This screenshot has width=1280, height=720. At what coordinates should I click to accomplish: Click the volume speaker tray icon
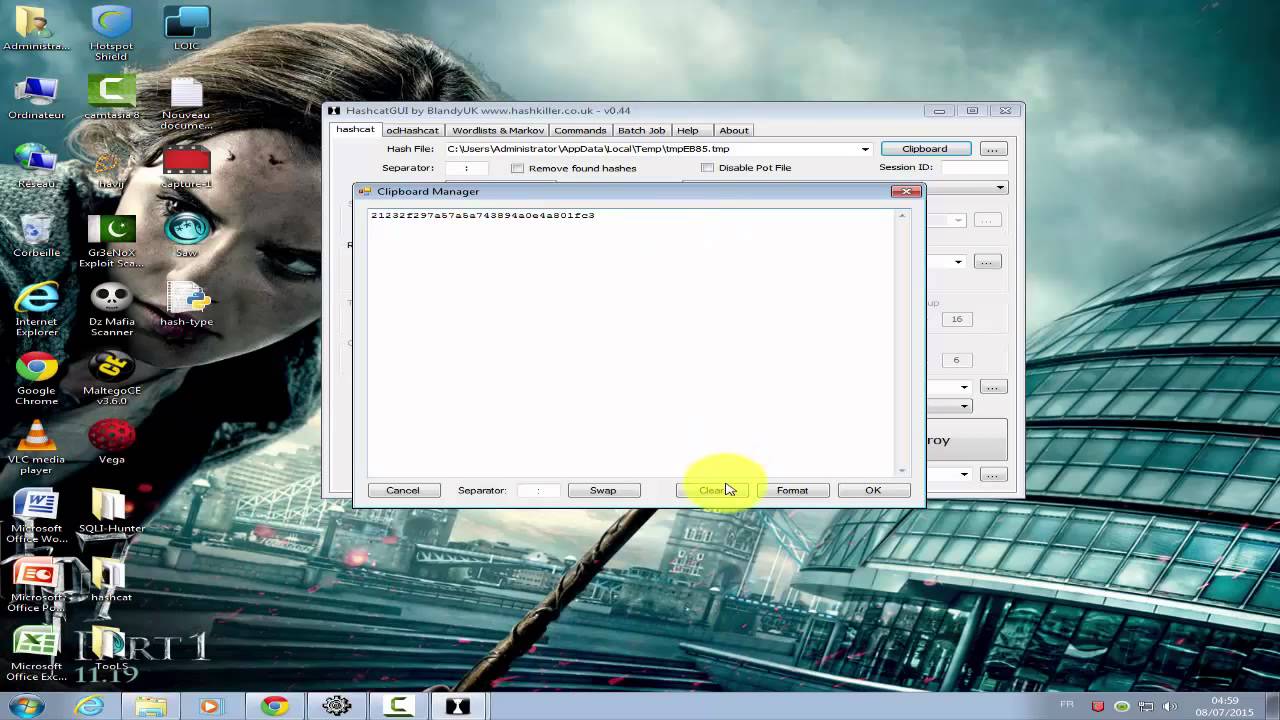(1171, 705)
